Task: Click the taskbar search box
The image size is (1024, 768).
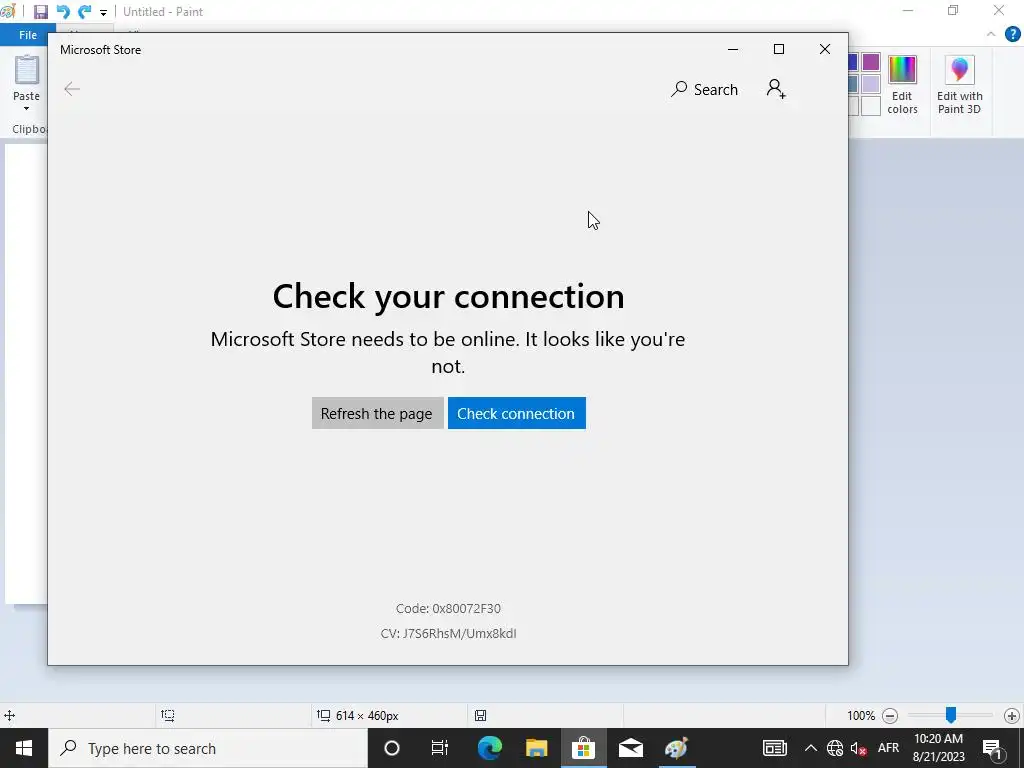Action: 208,748
